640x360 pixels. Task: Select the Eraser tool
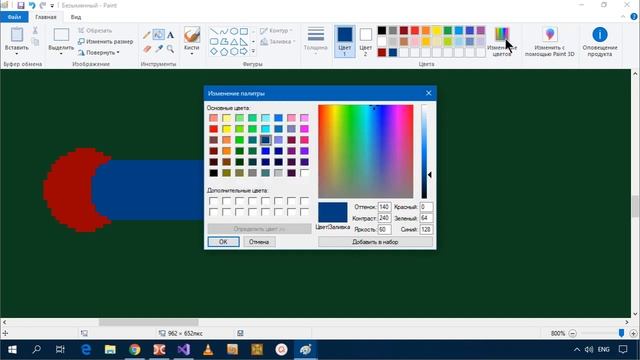[147, 49]
